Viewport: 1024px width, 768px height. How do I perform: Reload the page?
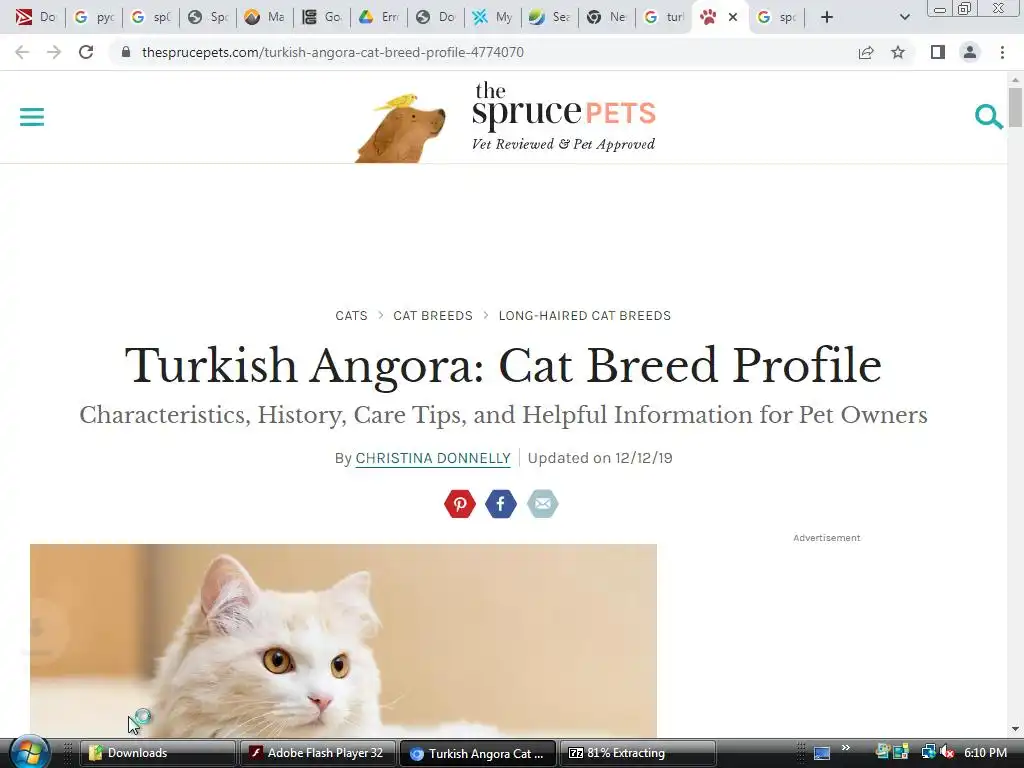(x=86, y=52)
